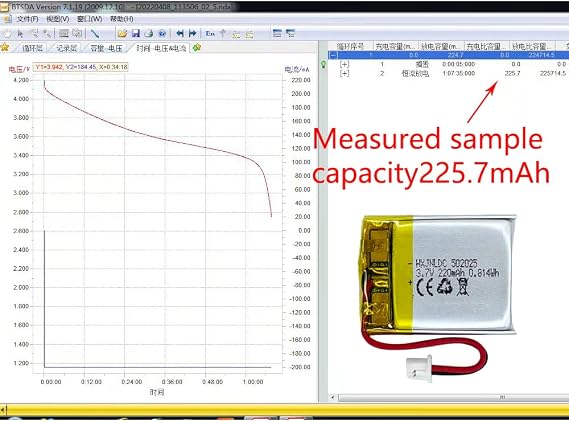This screenshot has height=422, width=569.
Task: Click the 225.7 capacity value in step 2
Action: click(512, 73)
